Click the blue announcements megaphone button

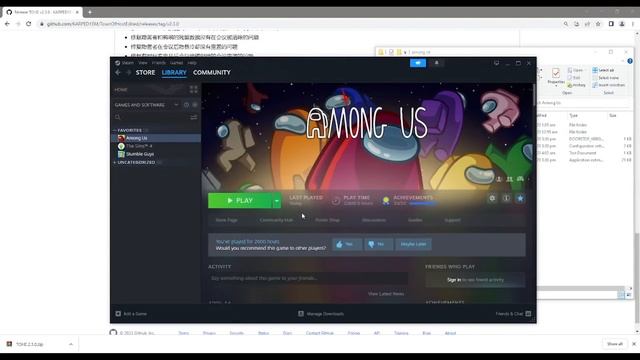(x=418, y=63)
